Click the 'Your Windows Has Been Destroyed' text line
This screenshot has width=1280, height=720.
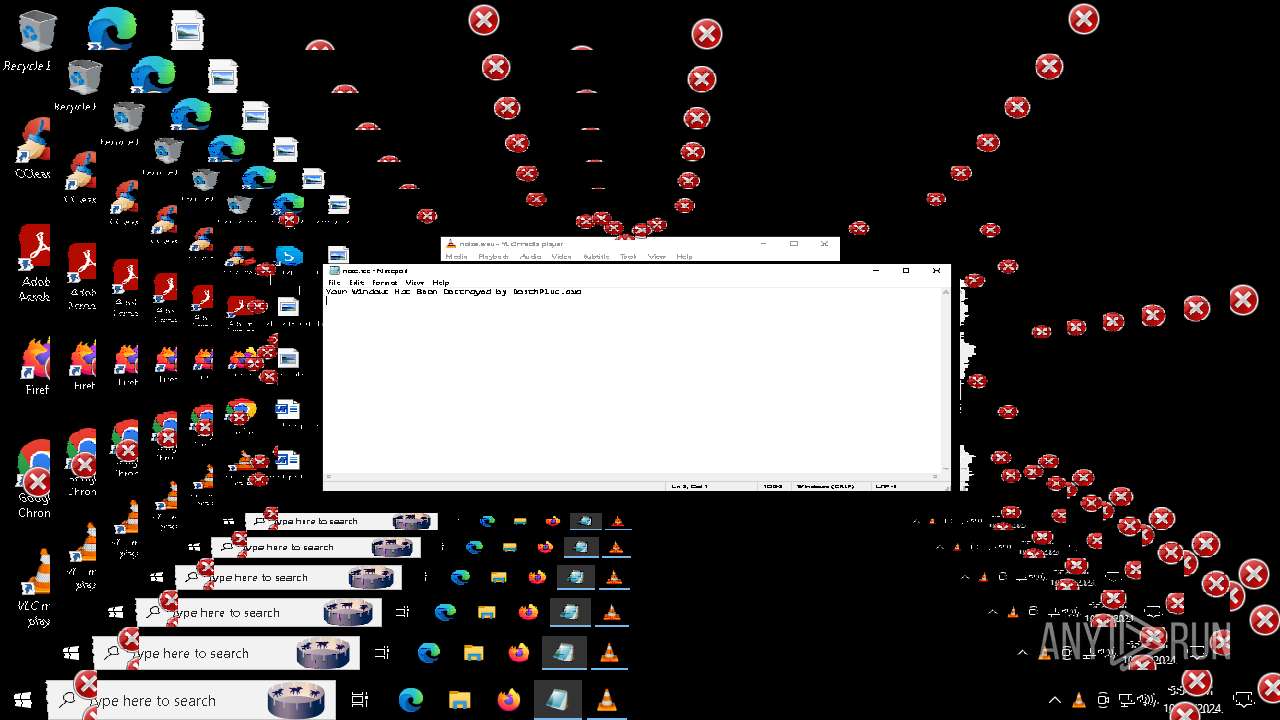pyautogui.click(x=453, y=292)
